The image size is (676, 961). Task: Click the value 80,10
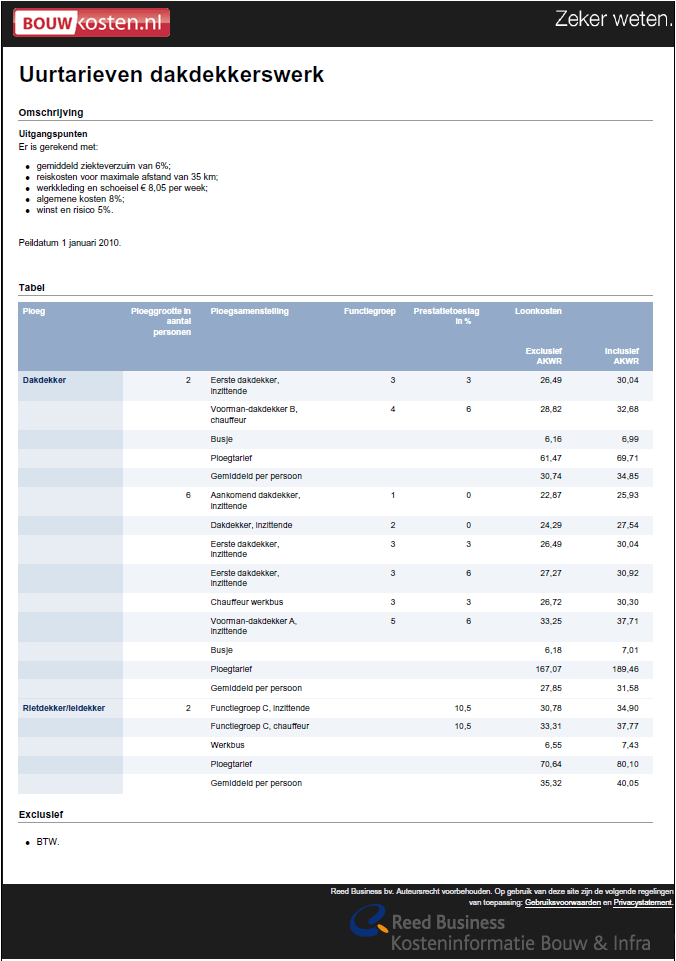[x=628, y=764]
